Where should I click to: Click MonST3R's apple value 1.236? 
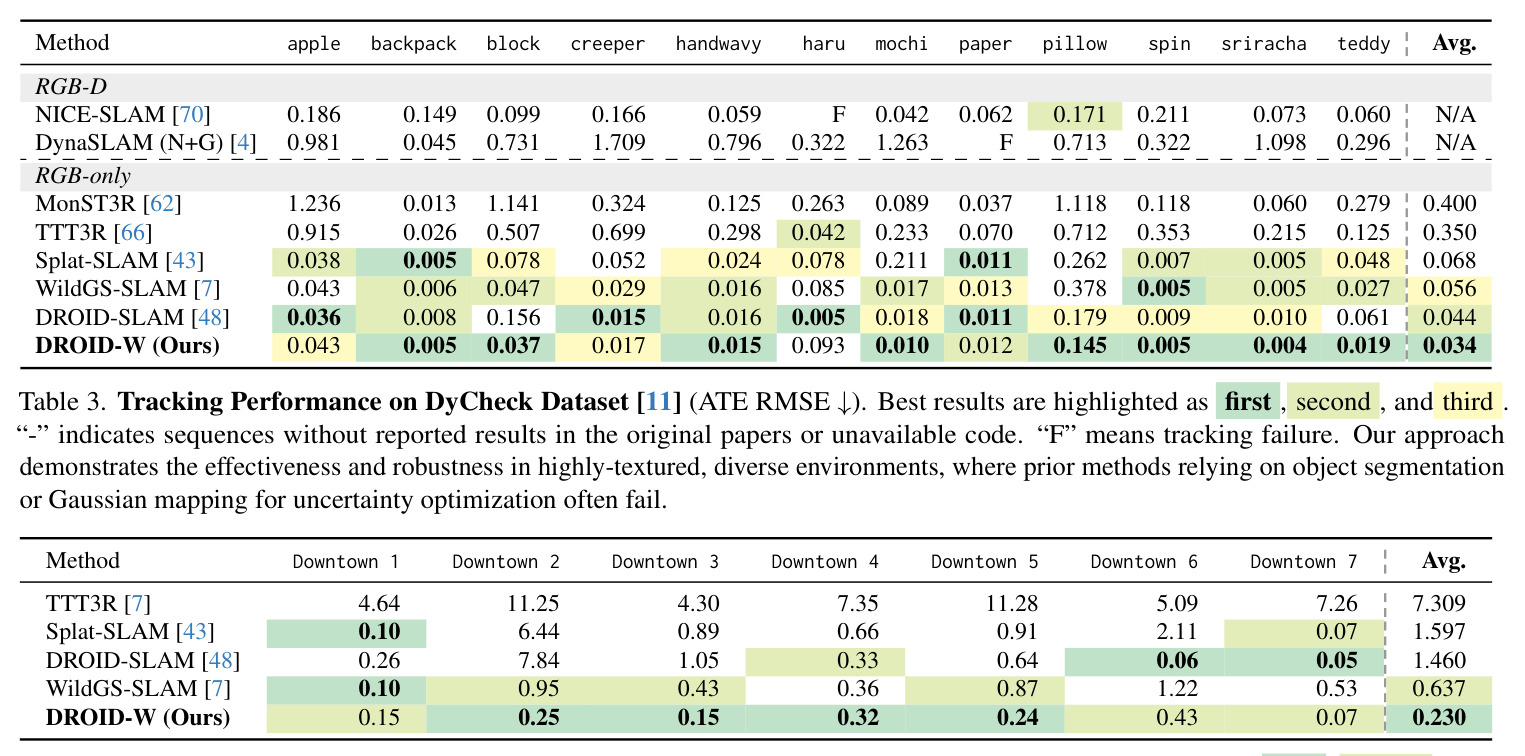(x=314, y=204)
